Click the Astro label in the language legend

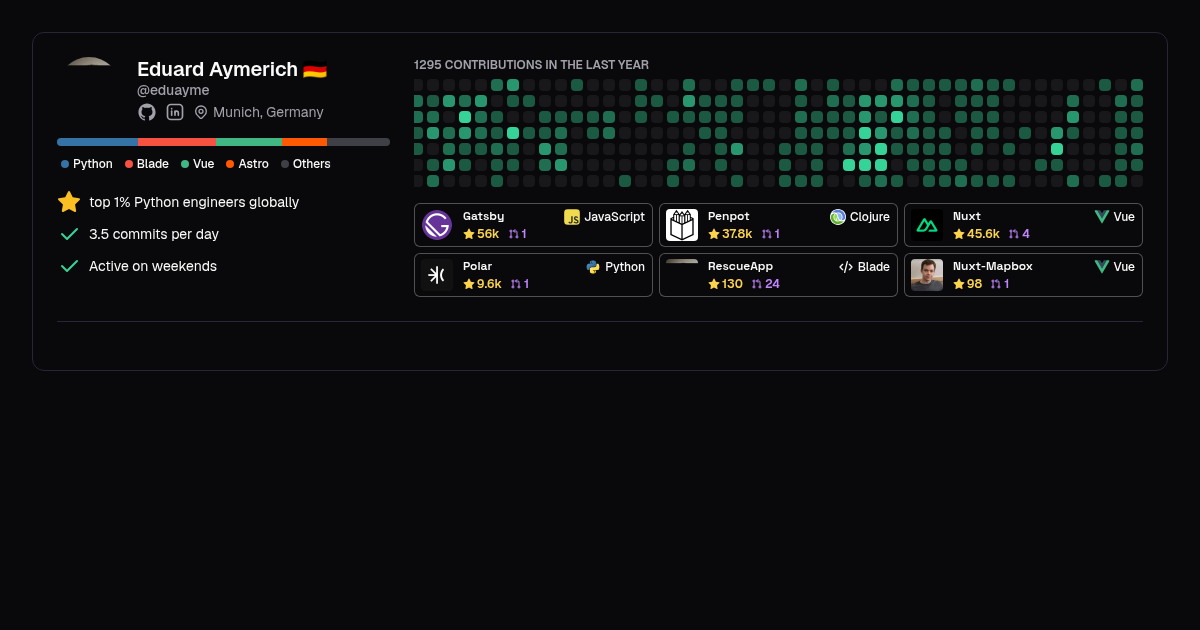click(x=254, y=164)
